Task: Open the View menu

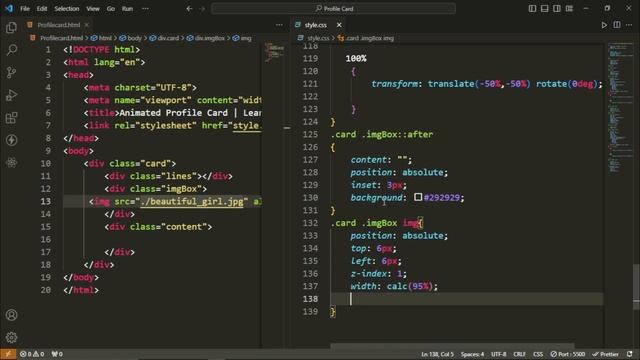Action: [x=93, y=9]
